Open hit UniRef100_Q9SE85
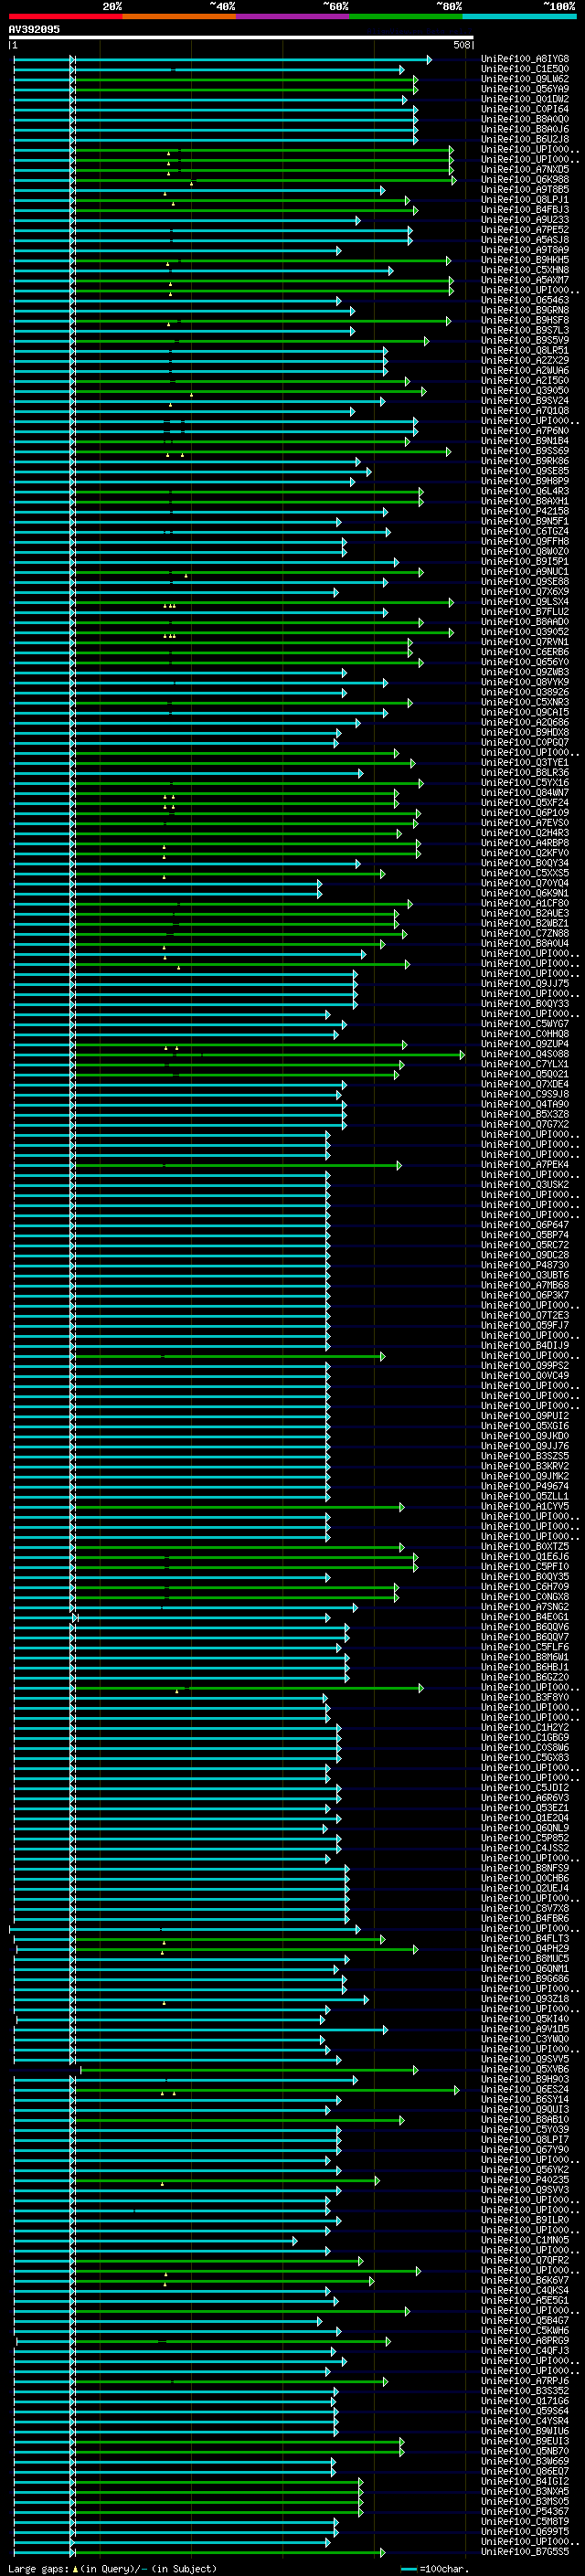Image resolution: width=585 pixels, height=2576 pixels. (525, 471)
